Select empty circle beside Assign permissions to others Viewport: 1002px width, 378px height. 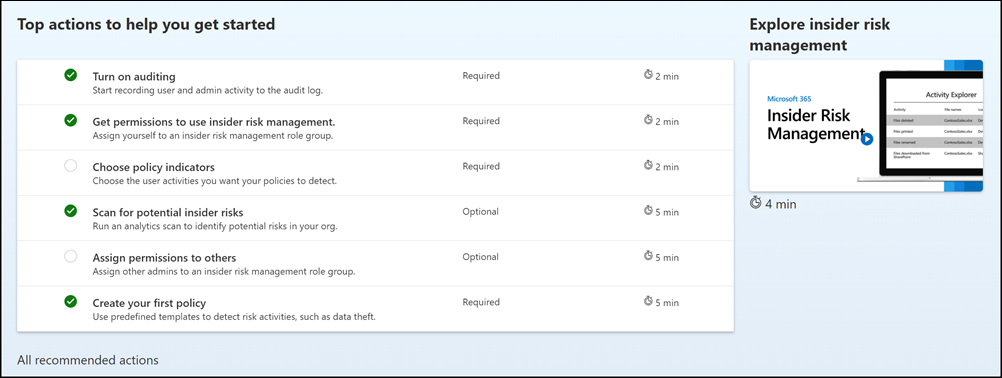70,256
